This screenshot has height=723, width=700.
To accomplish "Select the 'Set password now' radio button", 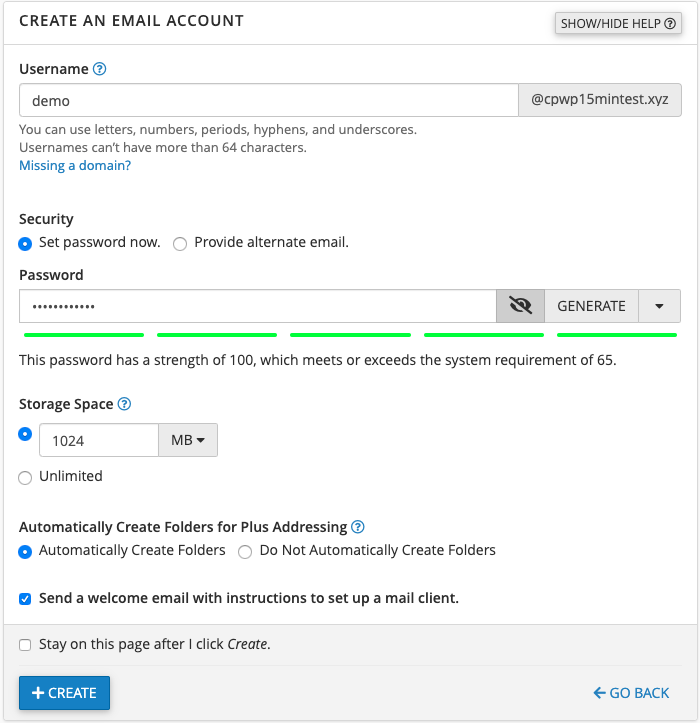I will point(26,243).
